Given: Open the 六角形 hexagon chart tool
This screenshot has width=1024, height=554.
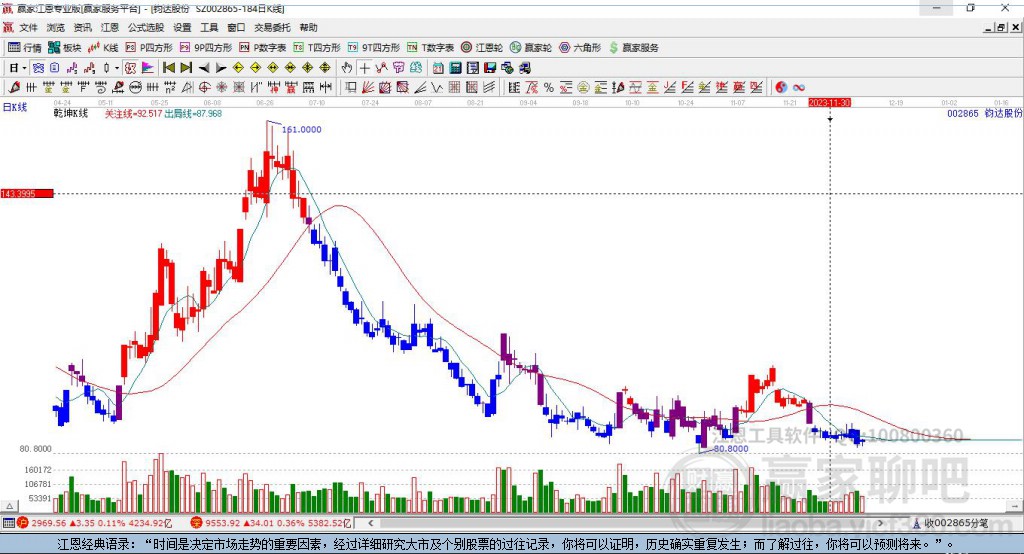Looking at the screenshot, I should [x=580, y=48].
